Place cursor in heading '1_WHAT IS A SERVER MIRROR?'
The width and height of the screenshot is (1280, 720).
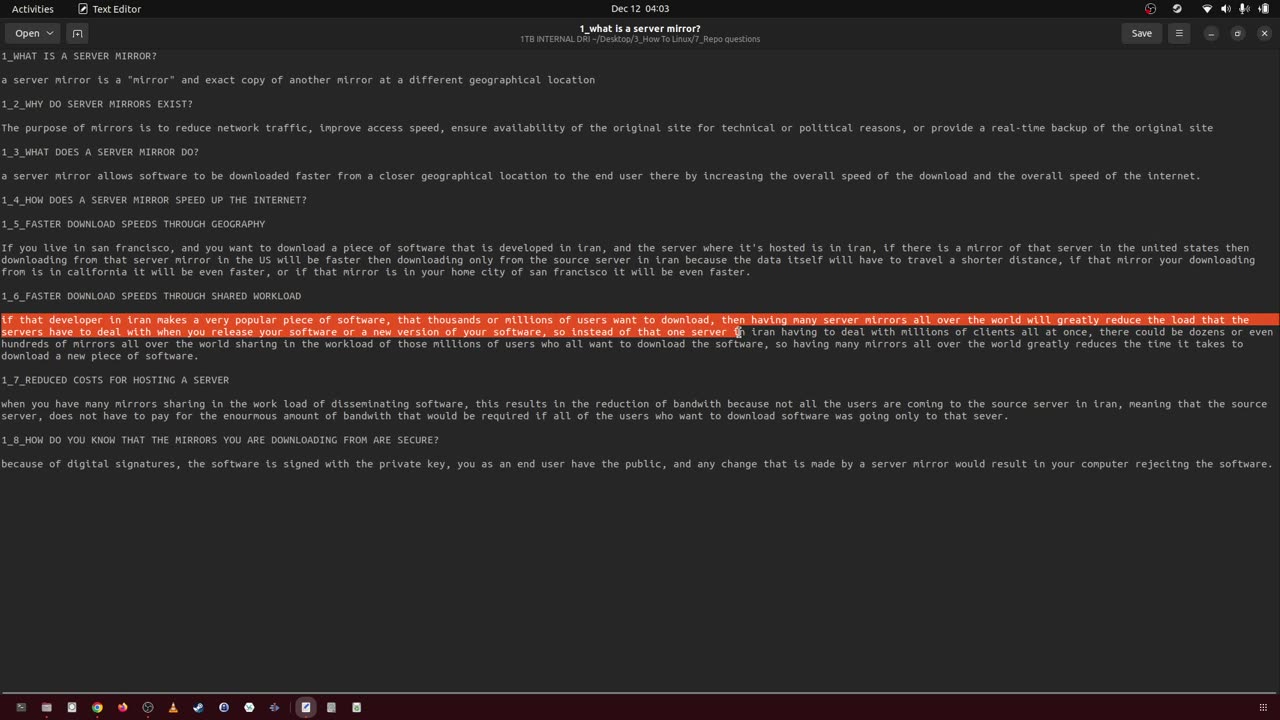tap(79, 56)
